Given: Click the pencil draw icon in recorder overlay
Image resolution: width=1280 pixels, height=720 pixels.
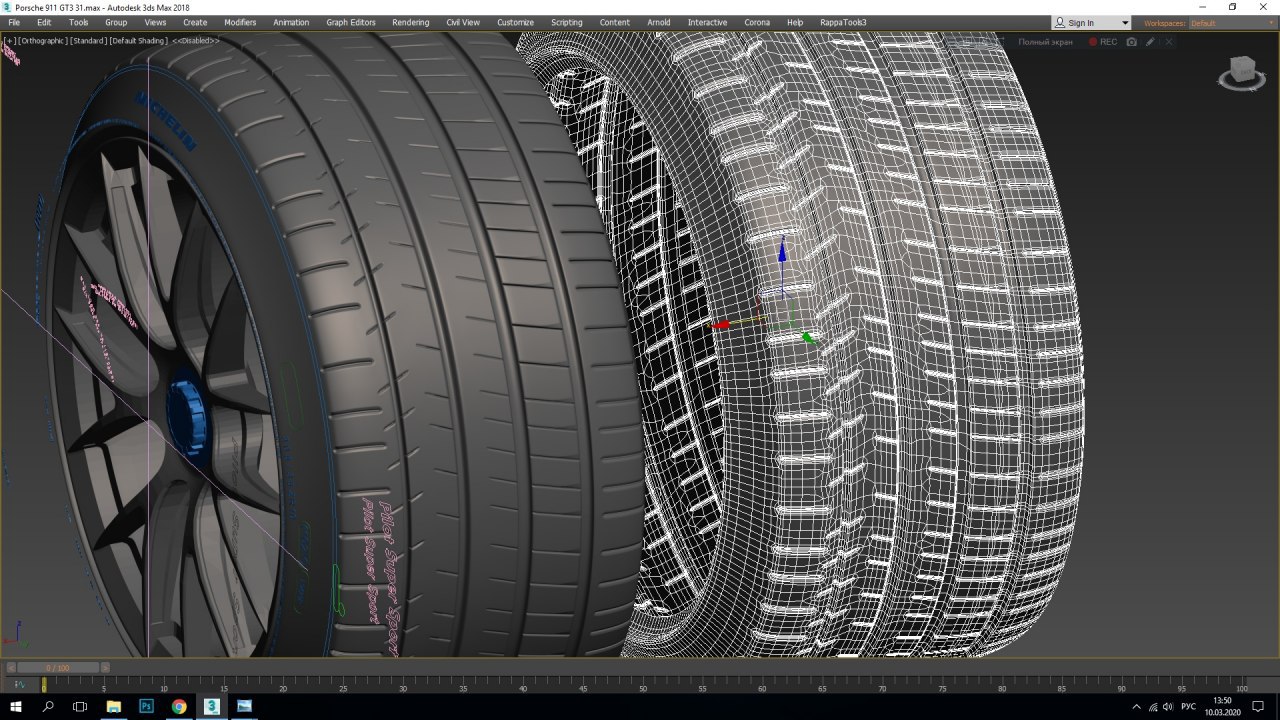Looking at the screenshot, I should 1150,42.
